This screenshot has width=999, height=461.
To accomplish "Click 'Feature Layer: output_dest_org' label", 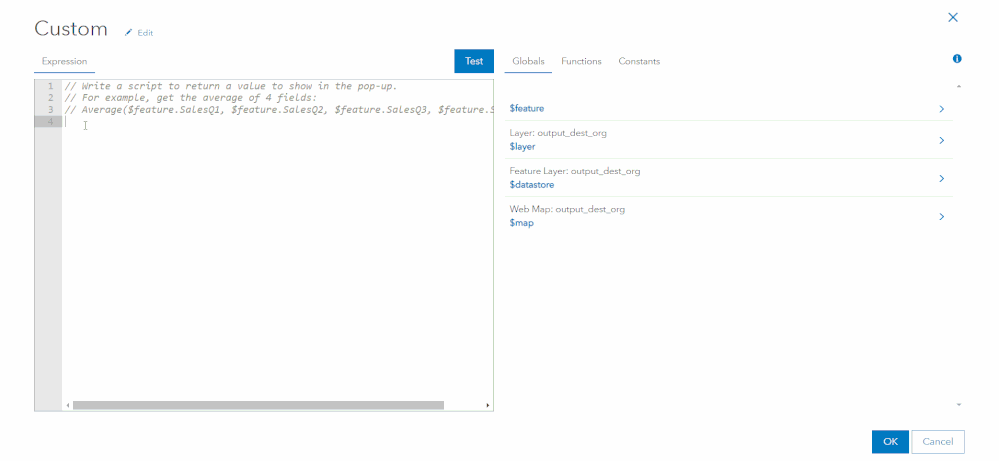I will point(575,171).
